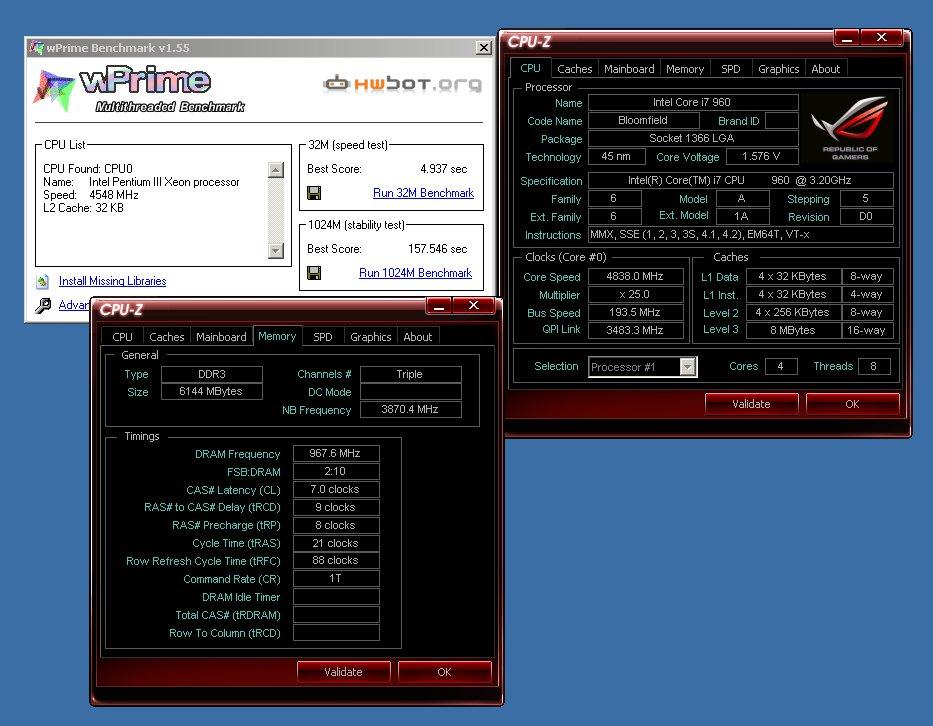The width and height of the screenshot is (933, 726).
Task: Open Mainboard tab in the right CPU-Z window
Action: point(629,69)
